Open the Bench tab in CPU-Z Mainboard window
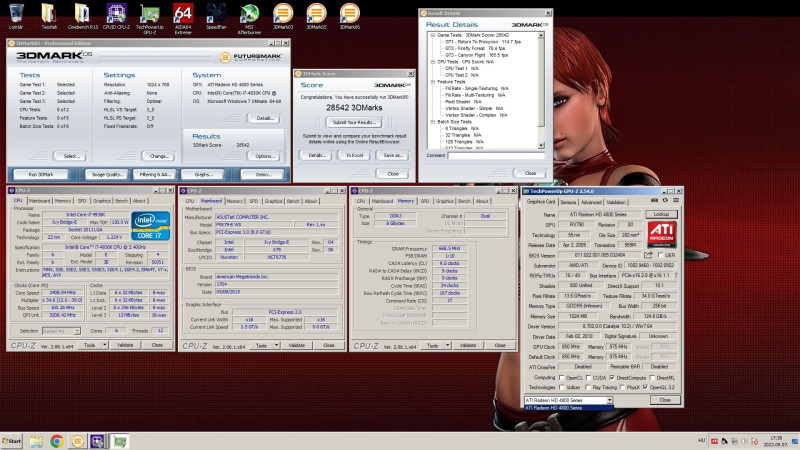800x450 pixels. point(293,201)
